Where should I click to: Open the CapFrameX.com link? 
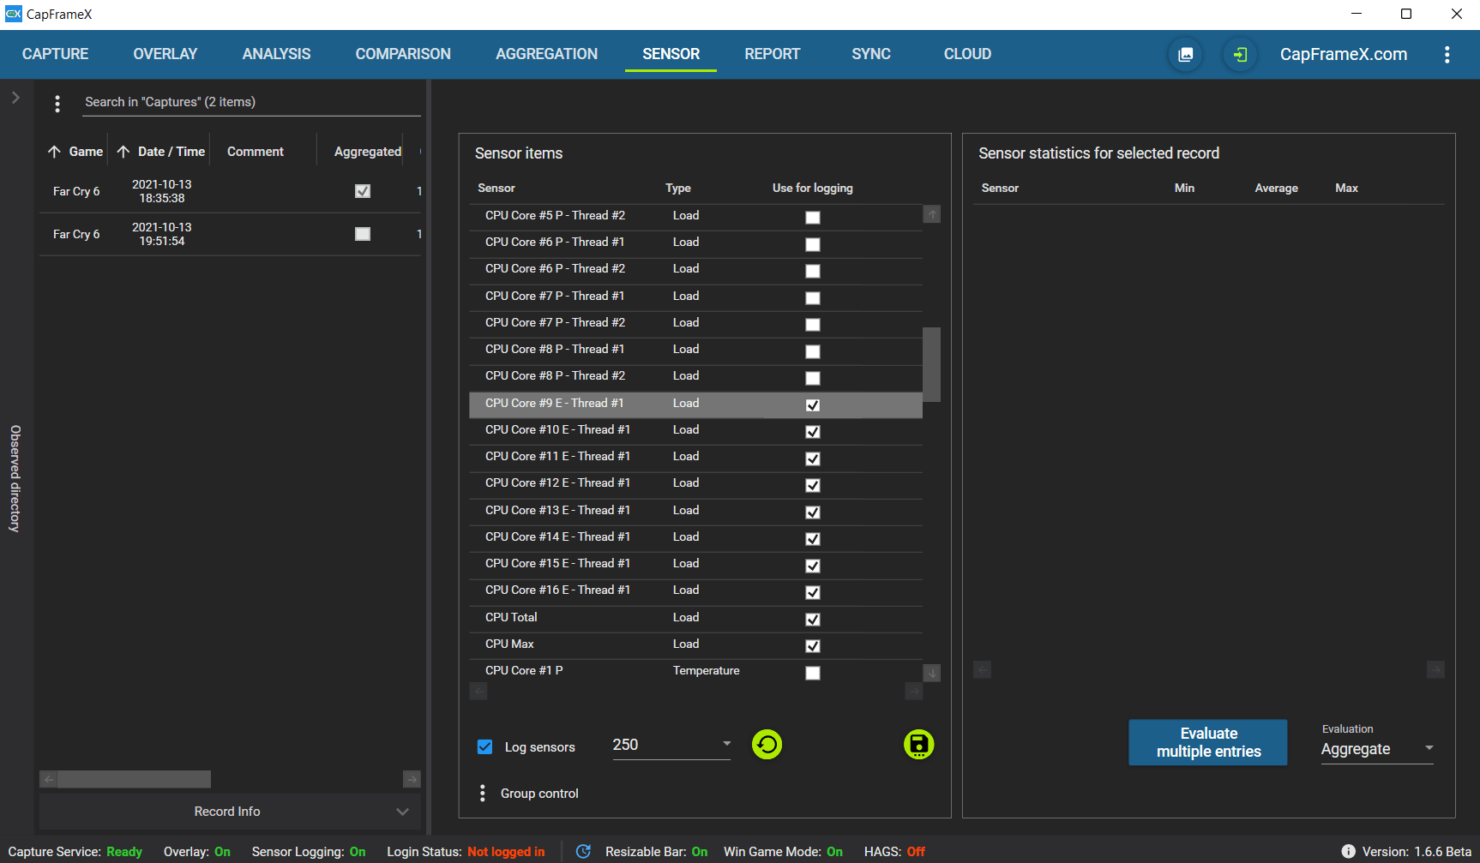coord(1343,55)
